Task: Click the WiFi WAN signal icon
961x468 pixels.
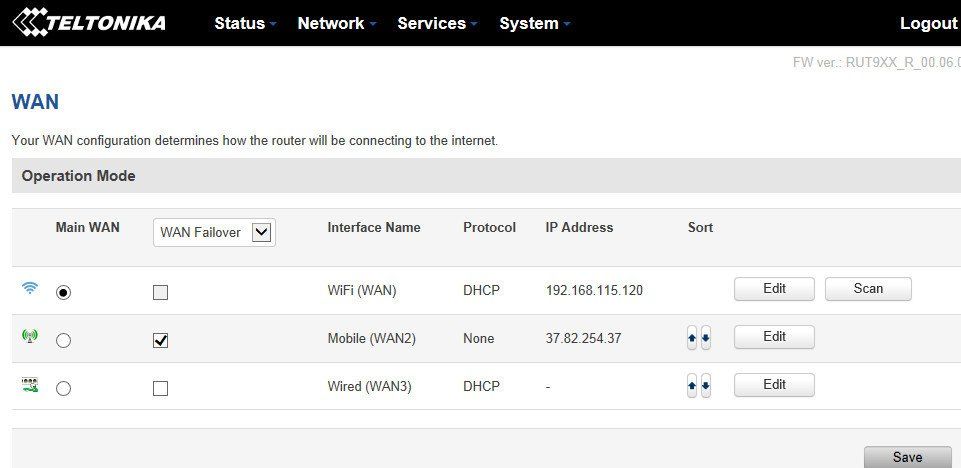Action: [30, 289]
